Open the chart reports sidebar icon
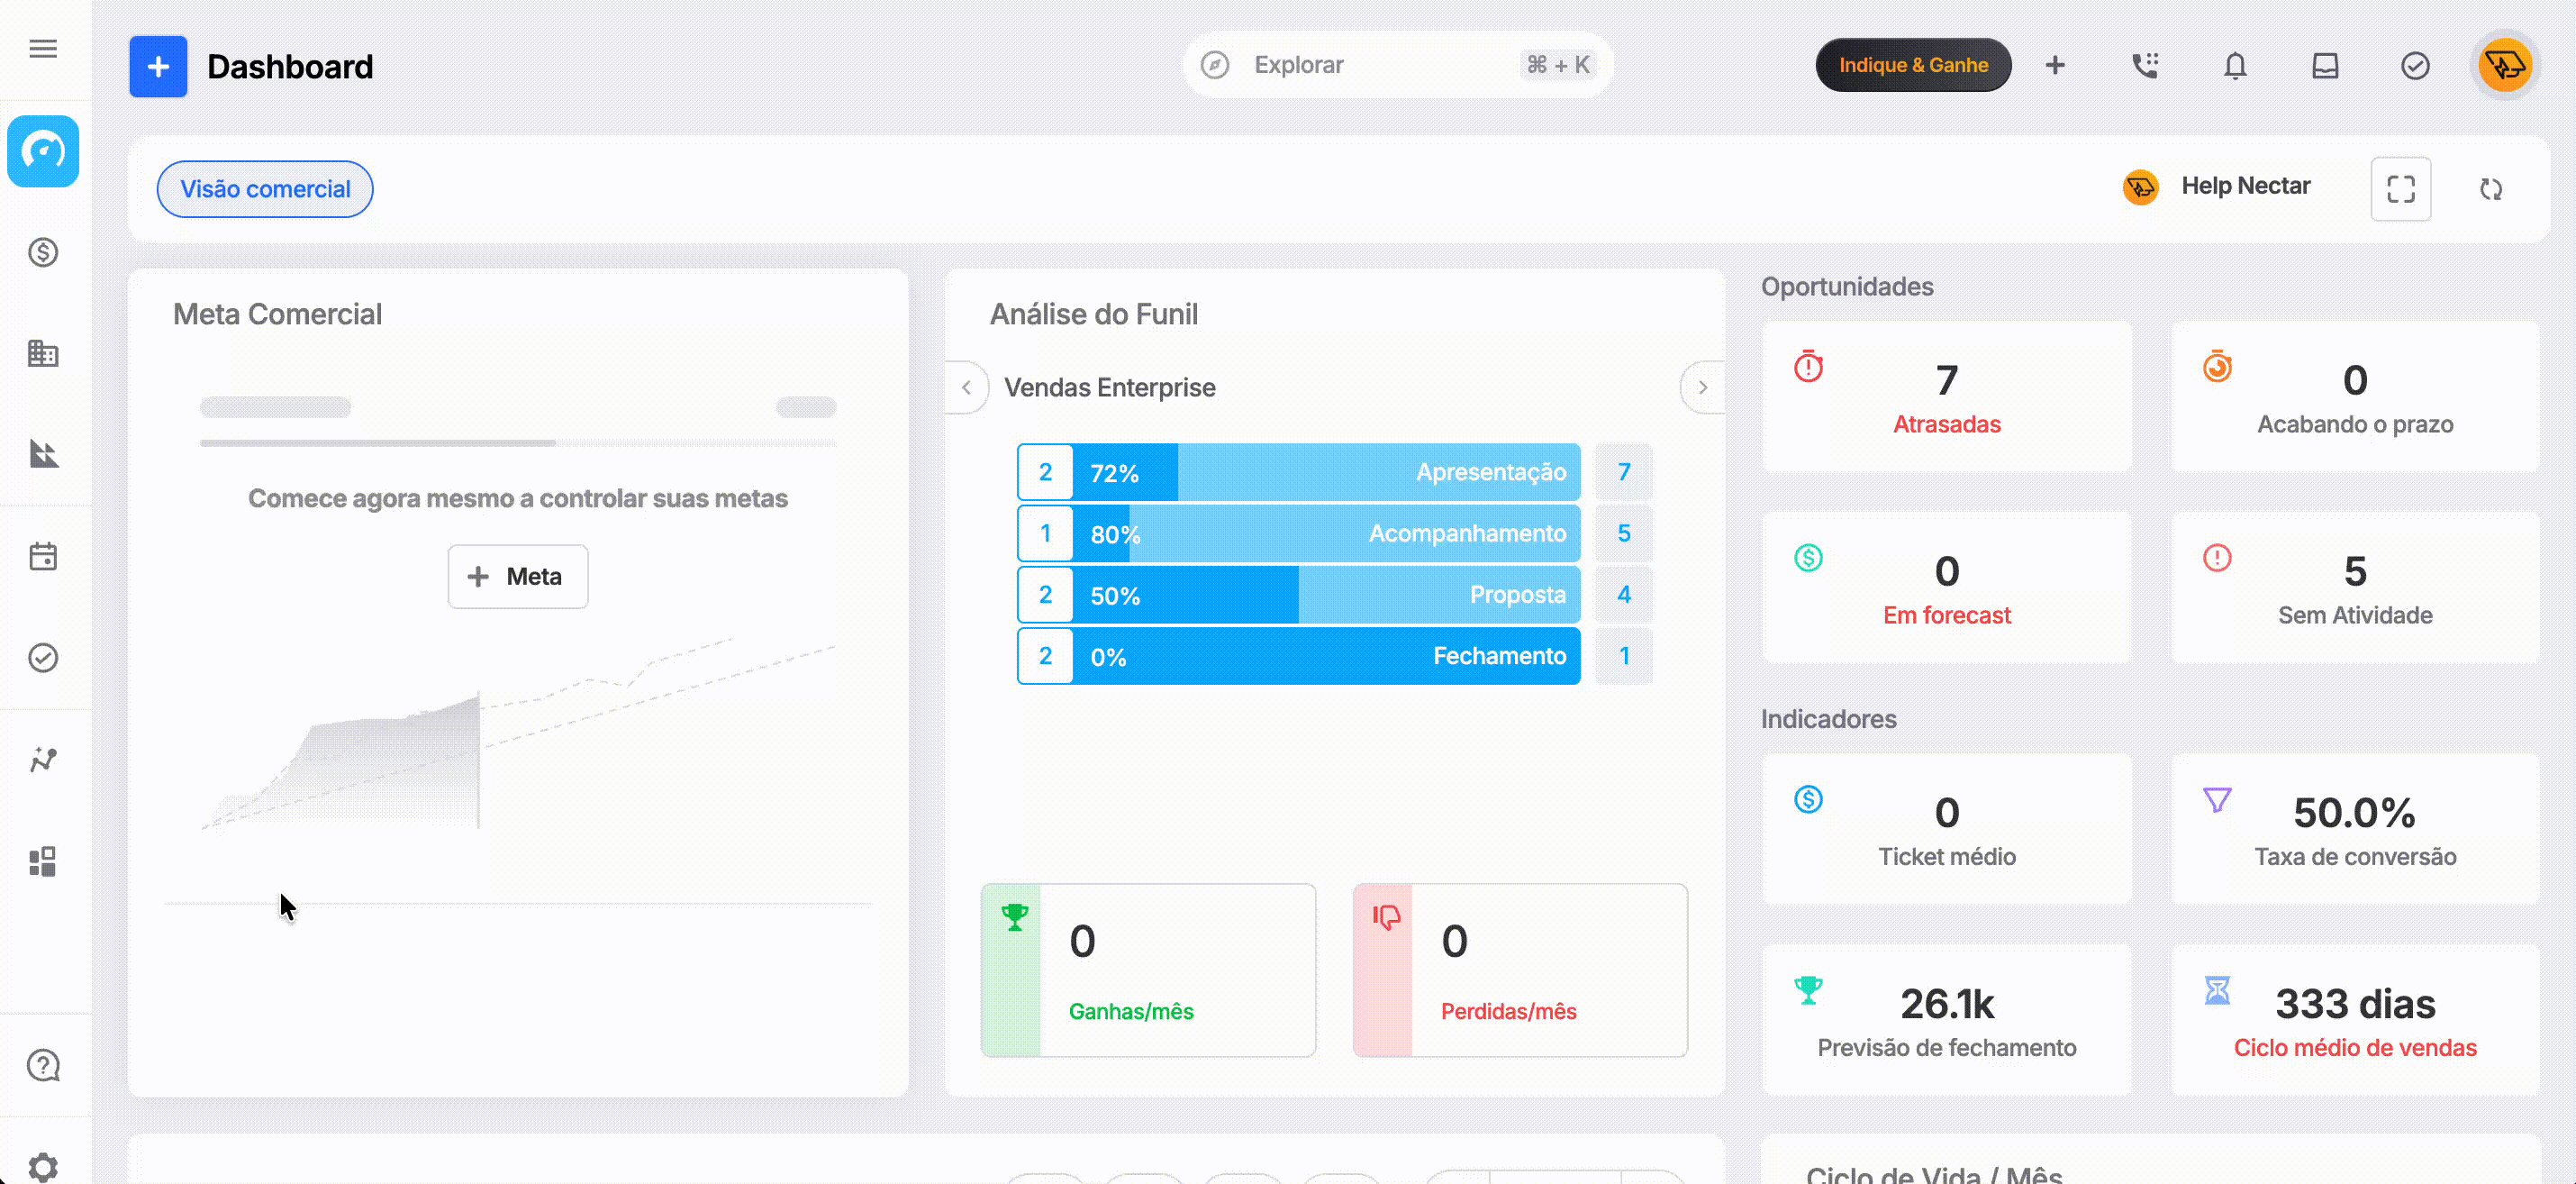 click(x=43, y=454)
